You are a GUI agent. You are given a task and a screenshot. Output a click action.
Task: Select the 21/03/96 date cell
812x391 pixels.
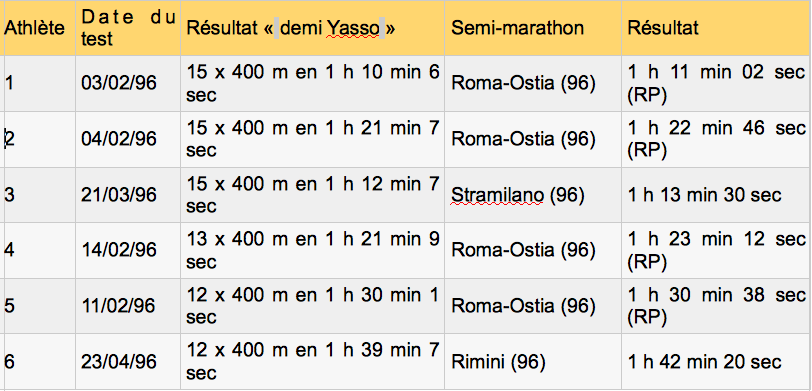click(128, 195)
